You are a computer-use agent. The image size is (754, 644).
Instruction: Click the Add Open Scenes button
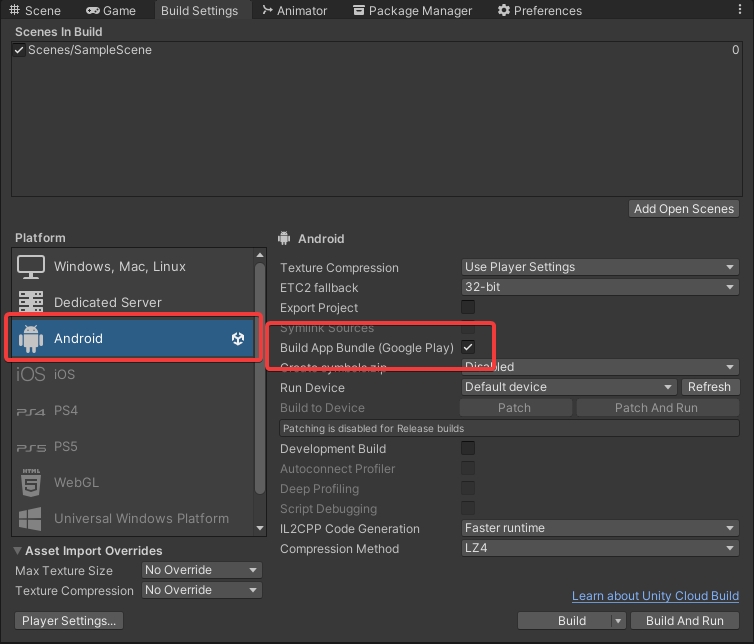(684, 209)
